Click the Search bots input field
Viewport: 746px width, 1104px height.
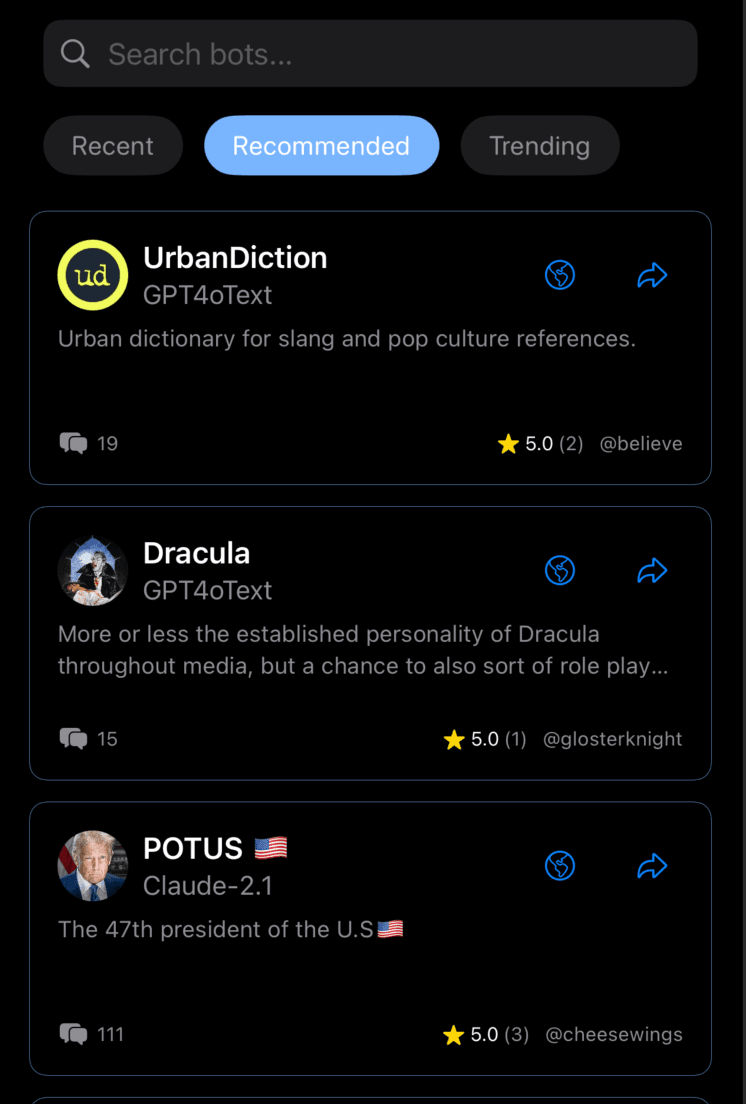point(390,53)
